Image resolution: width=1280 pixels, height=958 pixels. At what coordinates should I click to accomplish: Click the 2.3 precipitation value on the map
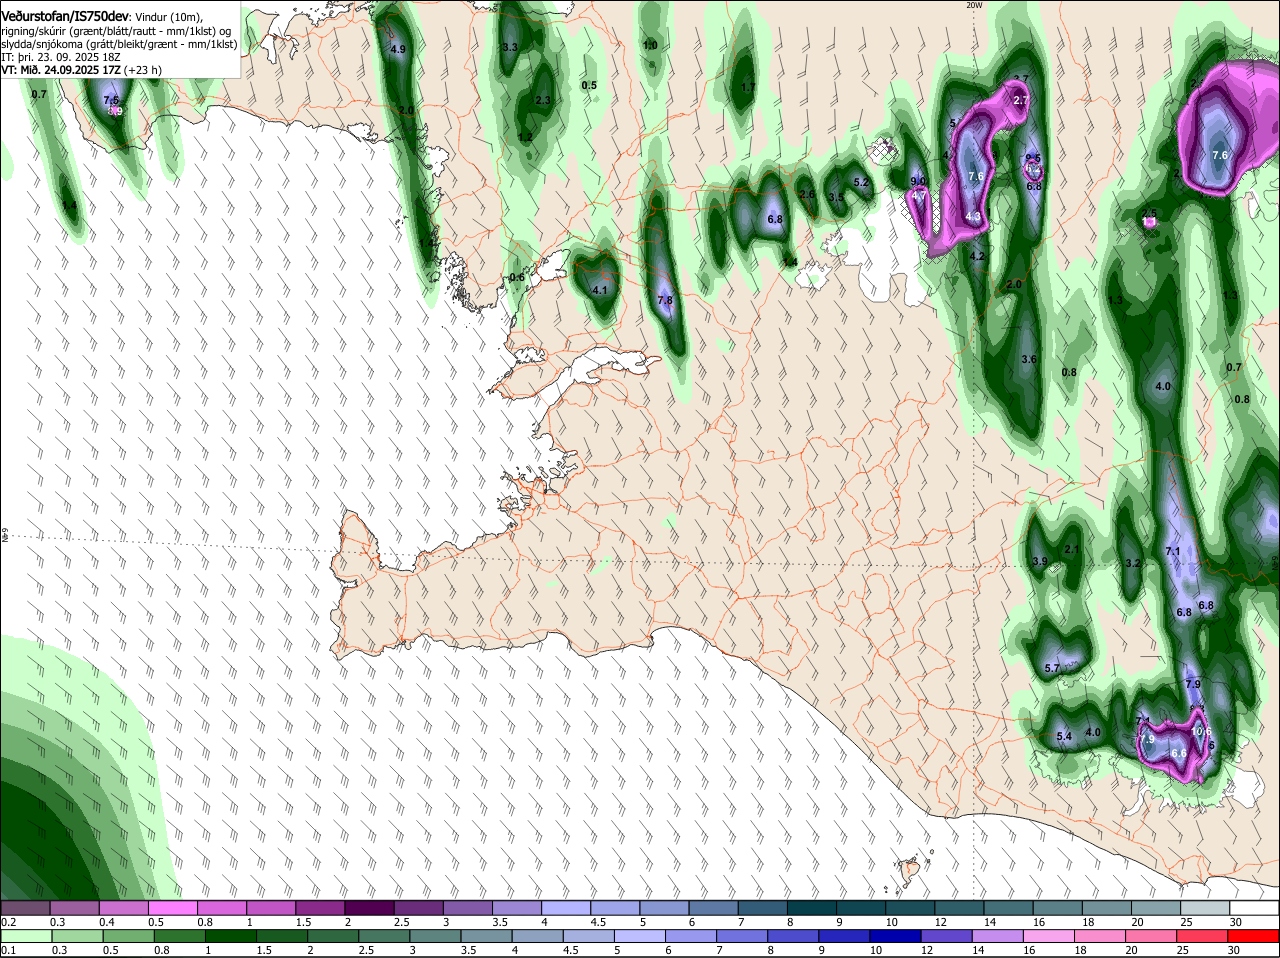coord(543,100)
